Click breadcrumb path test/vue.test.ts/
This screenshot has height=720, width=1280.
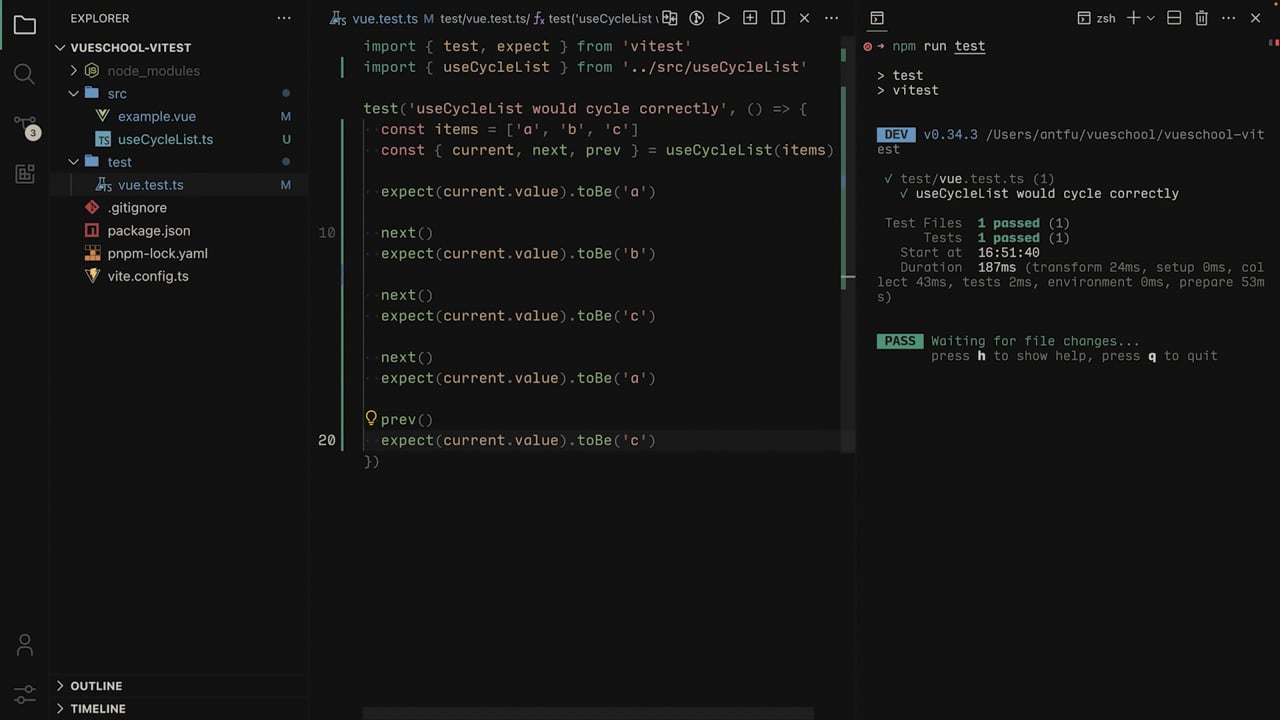(x=485, y=18)
